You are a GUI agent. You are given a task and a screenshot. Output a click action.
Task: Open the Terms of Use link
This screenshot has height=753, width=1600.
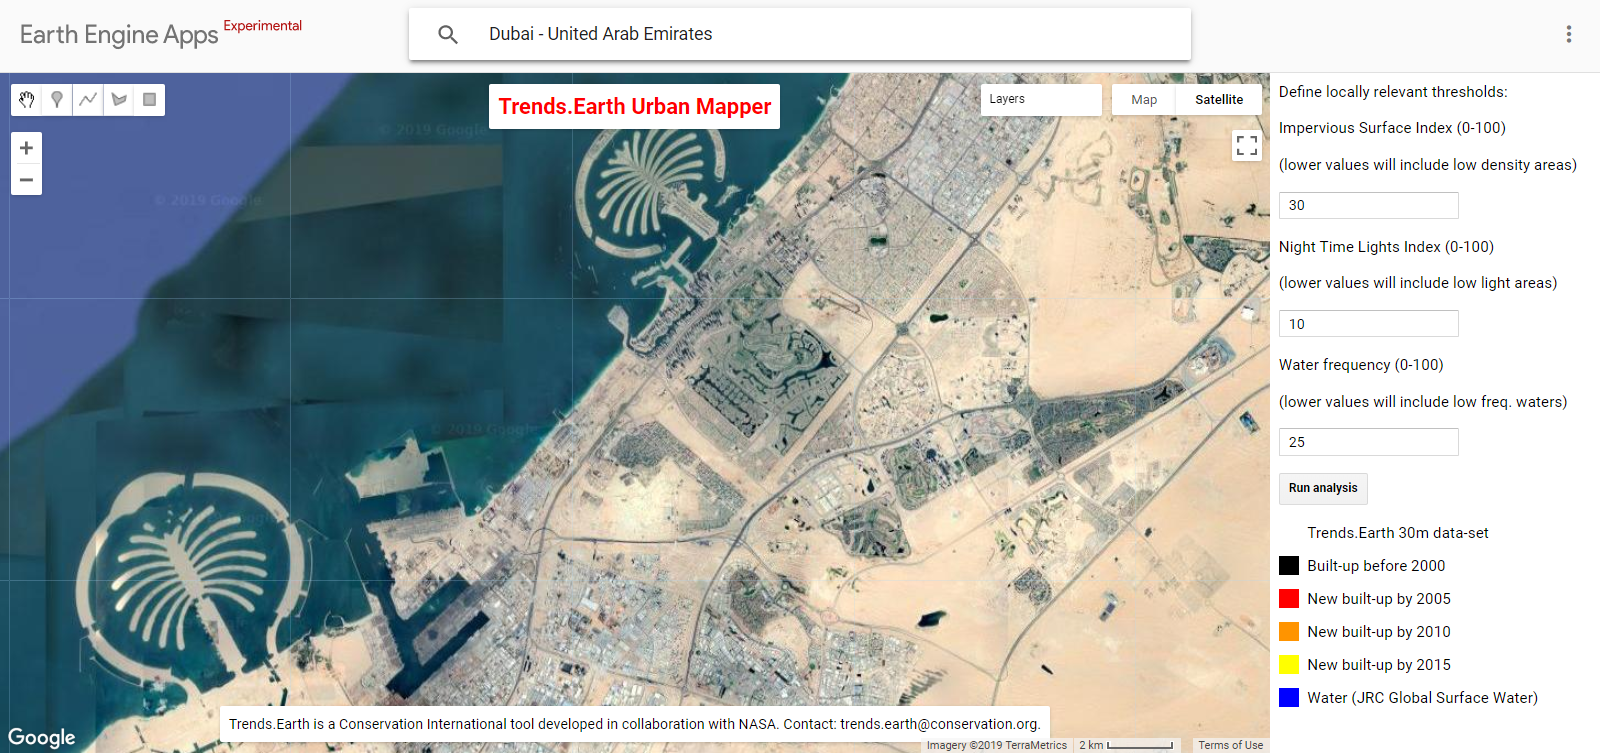click(1231, 745)
